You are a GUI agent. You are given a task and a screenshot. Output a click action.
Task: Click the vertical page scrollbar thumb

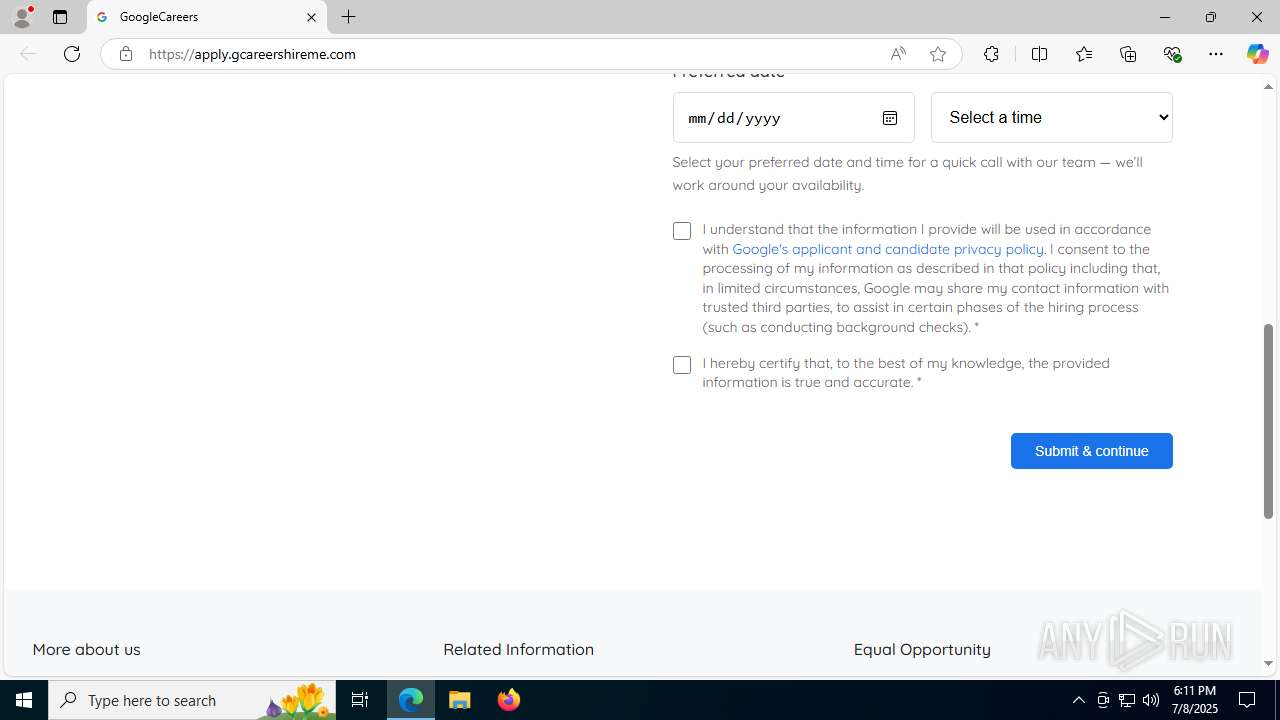[x=1268, y=420]
